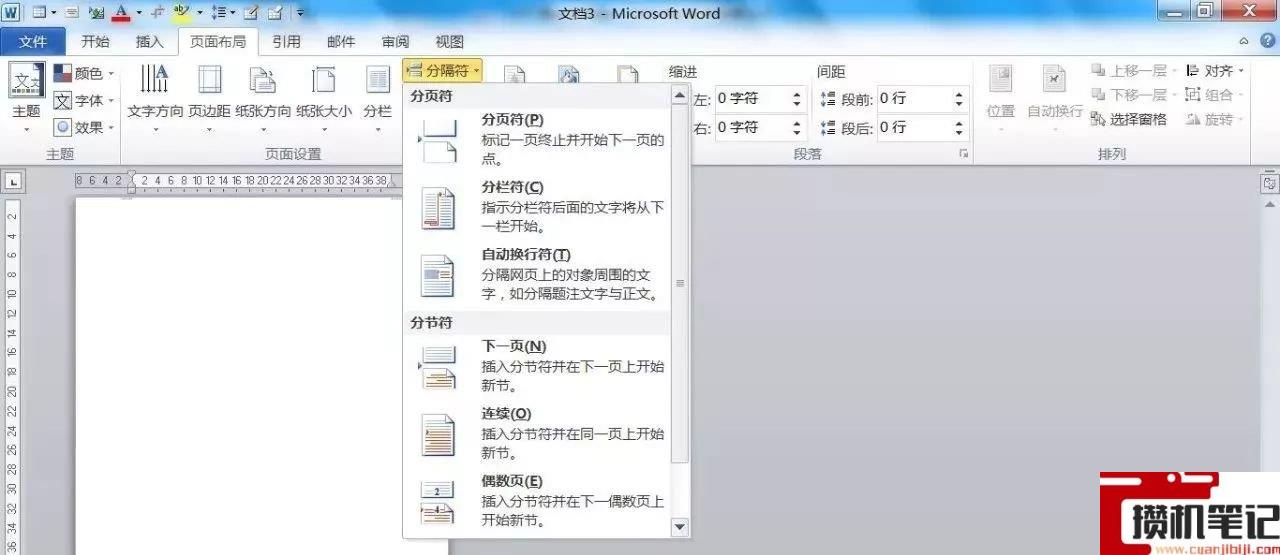Click the column break icon beside 分栏符

tap(438, 208)
